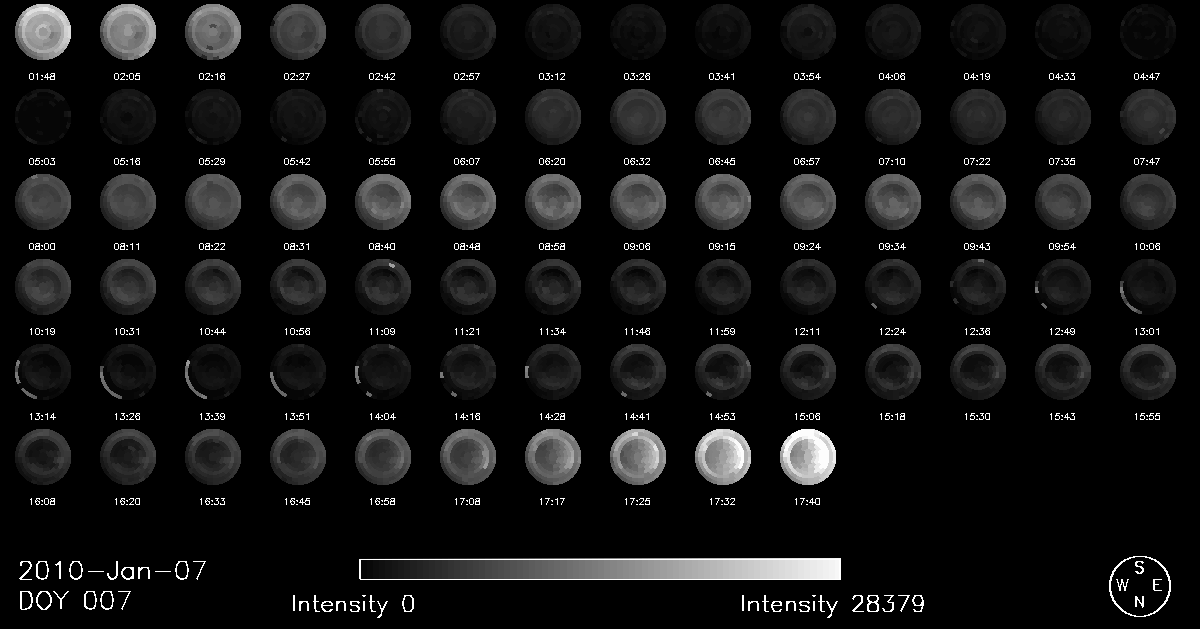Viewport: 1200px width, 629px height.
Task: Click the '07:35' timestamp label
Action: 1062,161
